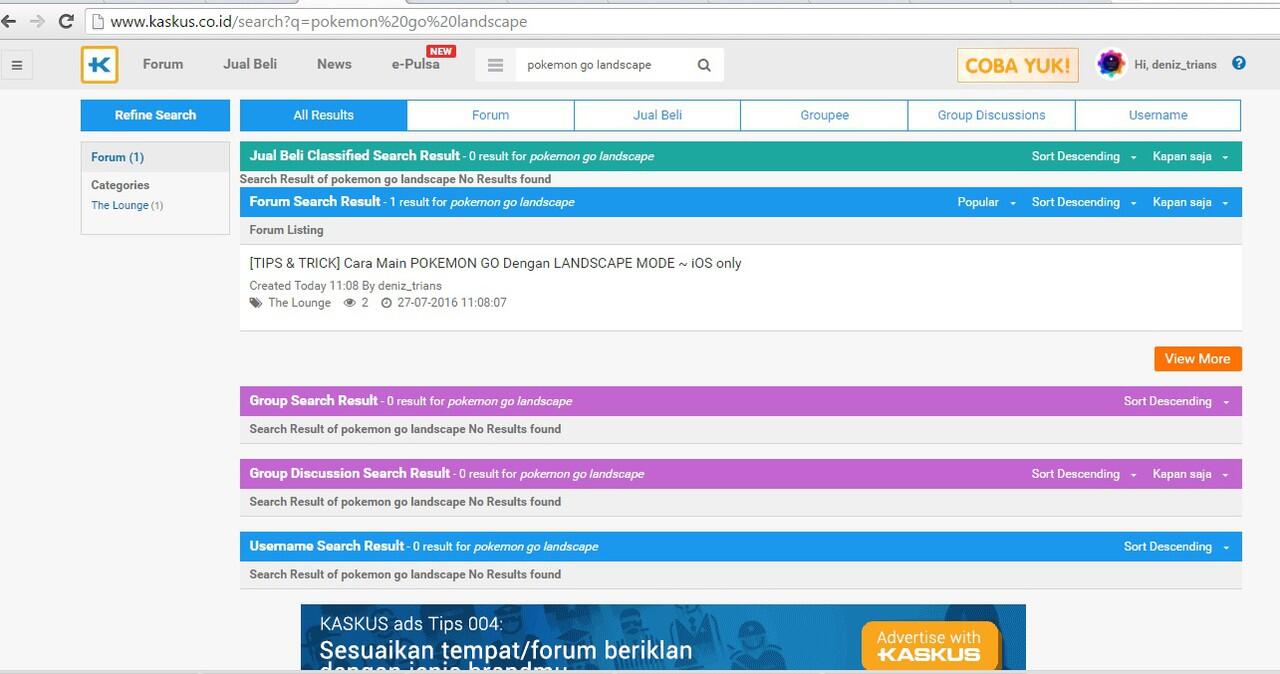Click the Forum Listing heading
The height and width of the screenshot is (674, 1280).
[x=286, y=230]
